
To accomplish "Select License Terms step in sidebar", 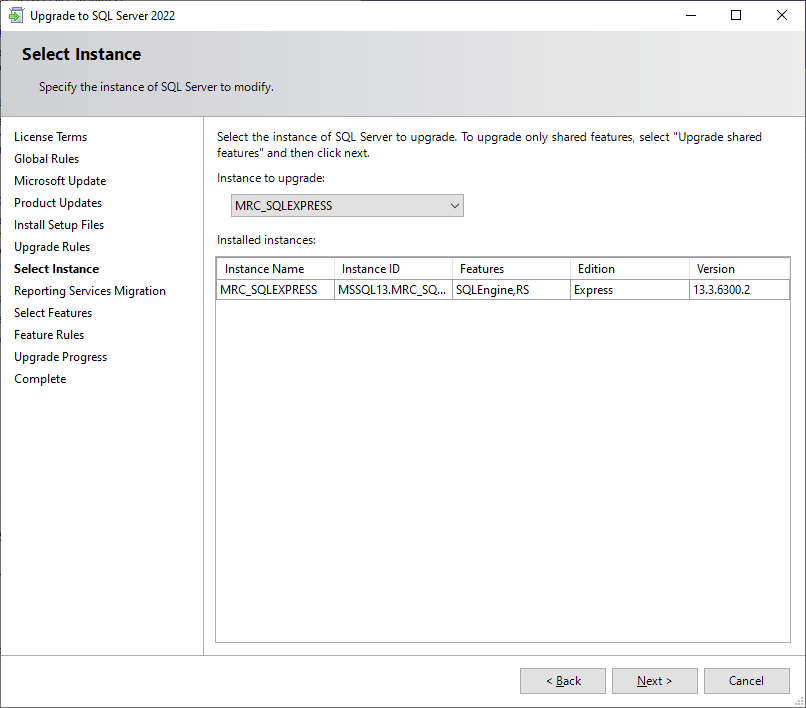I will click(50, 137).
